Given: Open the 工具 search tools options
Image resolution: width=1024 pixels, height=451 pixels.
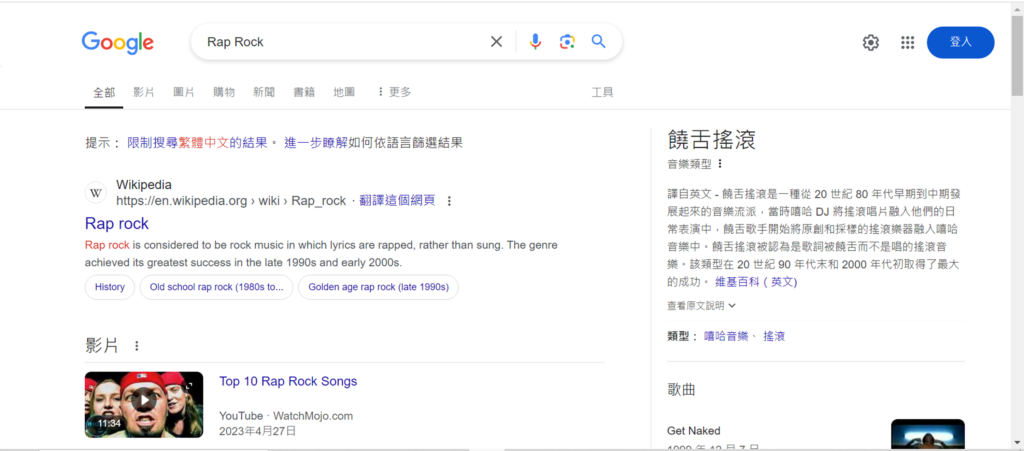Looking at the screenshot, I should pos(602,92).
